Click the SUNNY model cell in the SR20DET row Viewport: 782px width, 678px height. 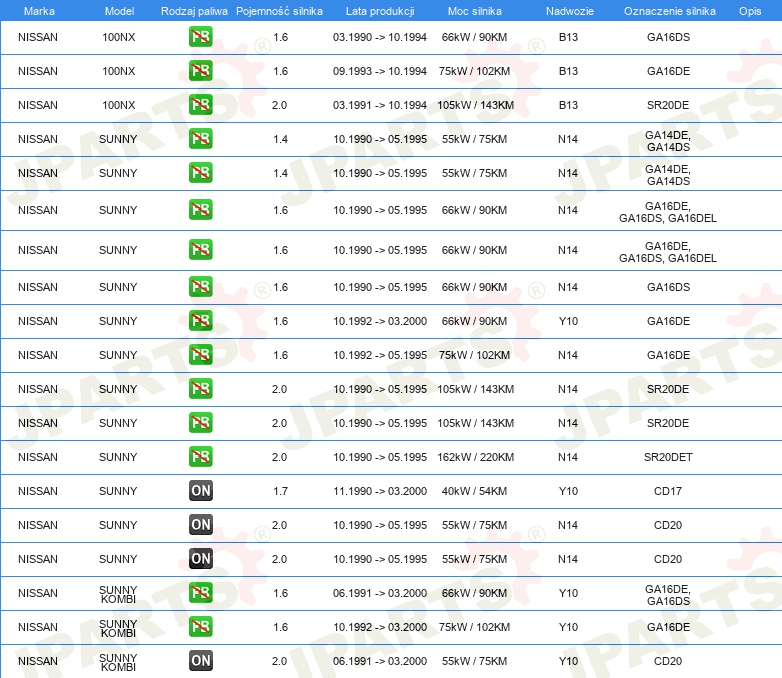coord(118,457)
